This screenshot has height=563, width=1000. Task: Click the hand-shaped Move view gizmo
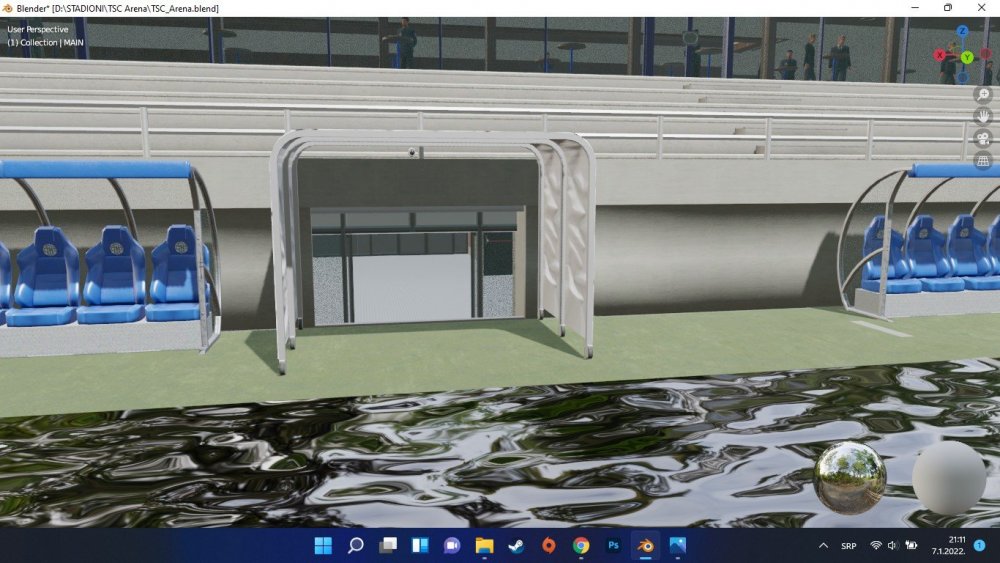click(x=983, y=116)
